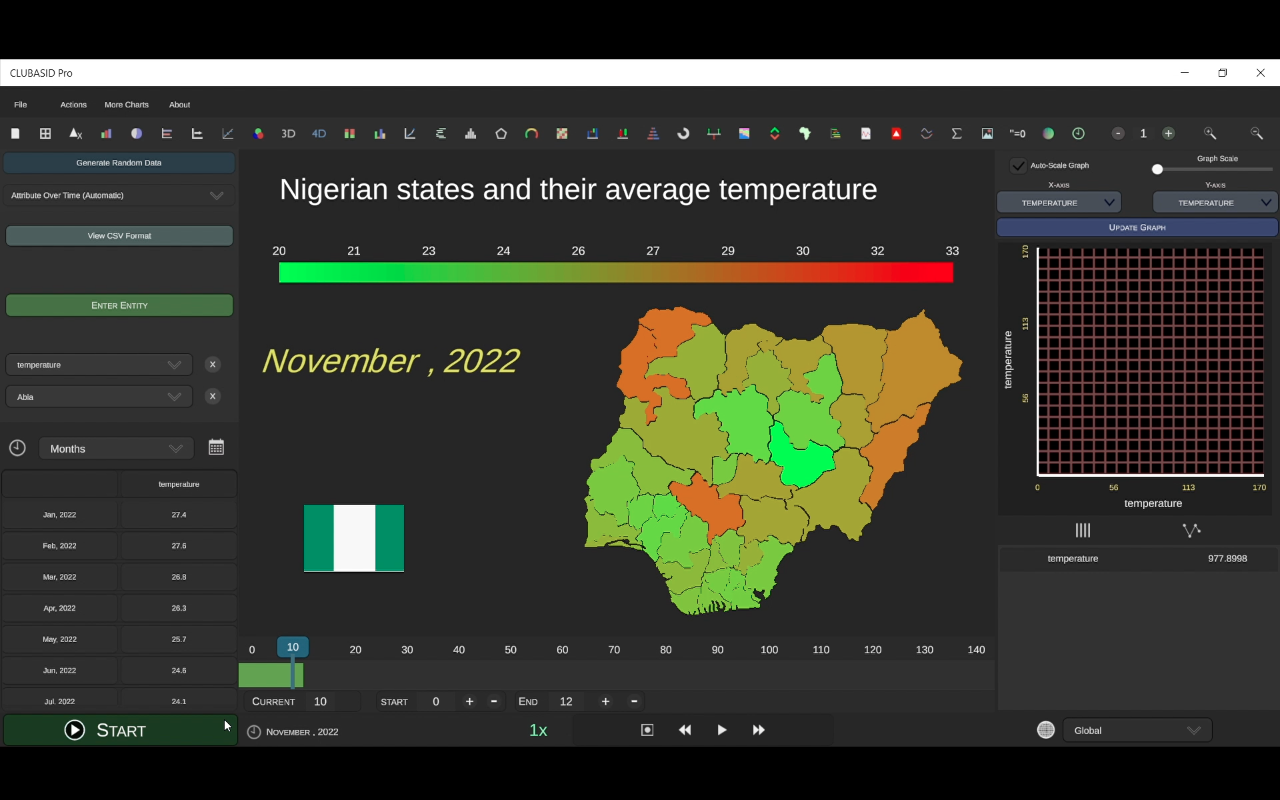Click the zoom in magnifier icon

click(1210, 133)
